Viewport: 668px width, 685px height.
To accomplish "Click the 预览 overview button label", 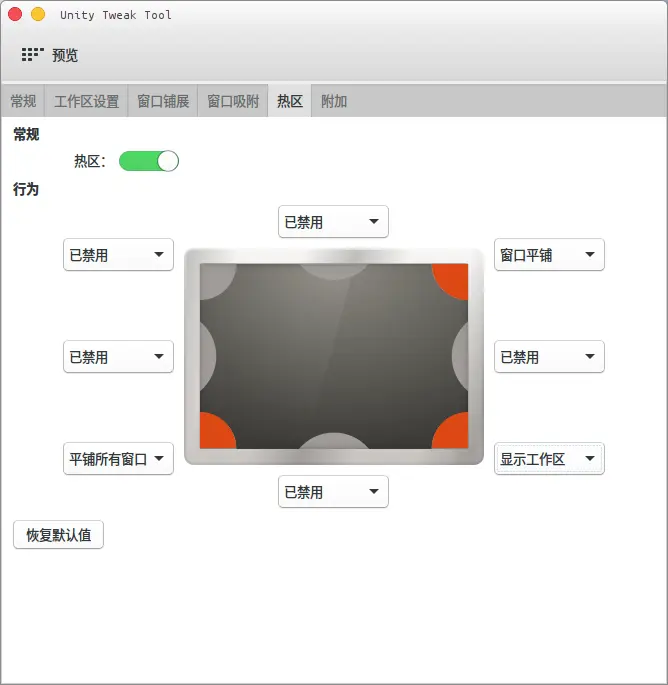I will coord(65,55).
